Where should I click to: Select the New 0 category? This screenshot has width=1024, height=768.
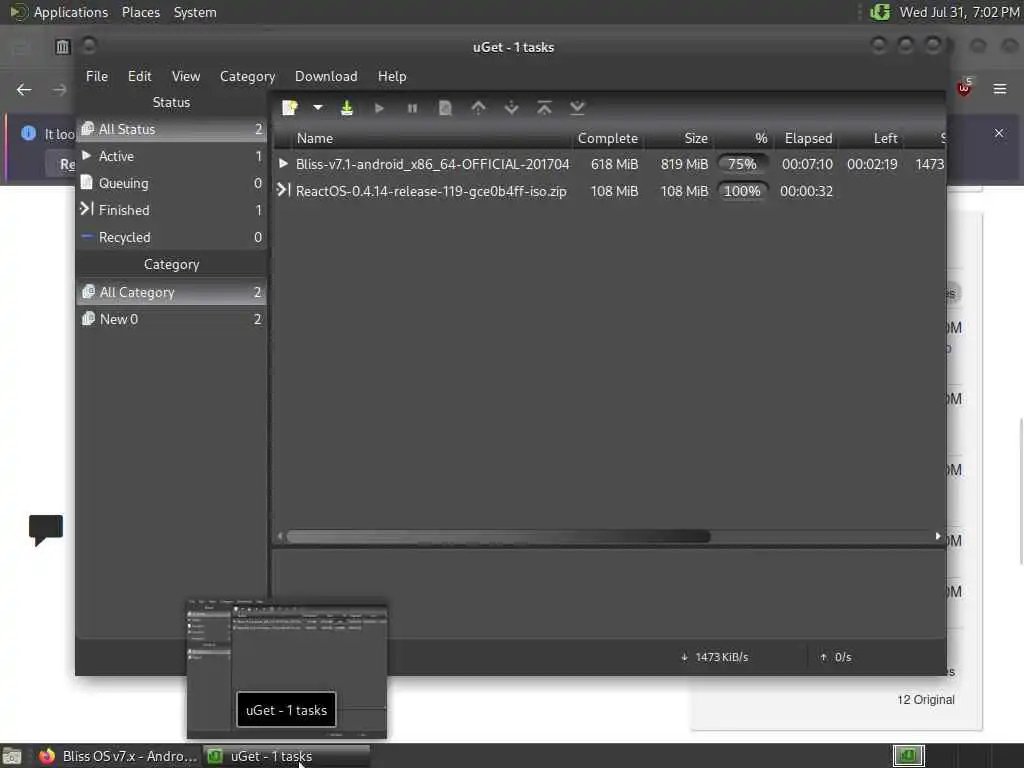(x=172, y=319)
